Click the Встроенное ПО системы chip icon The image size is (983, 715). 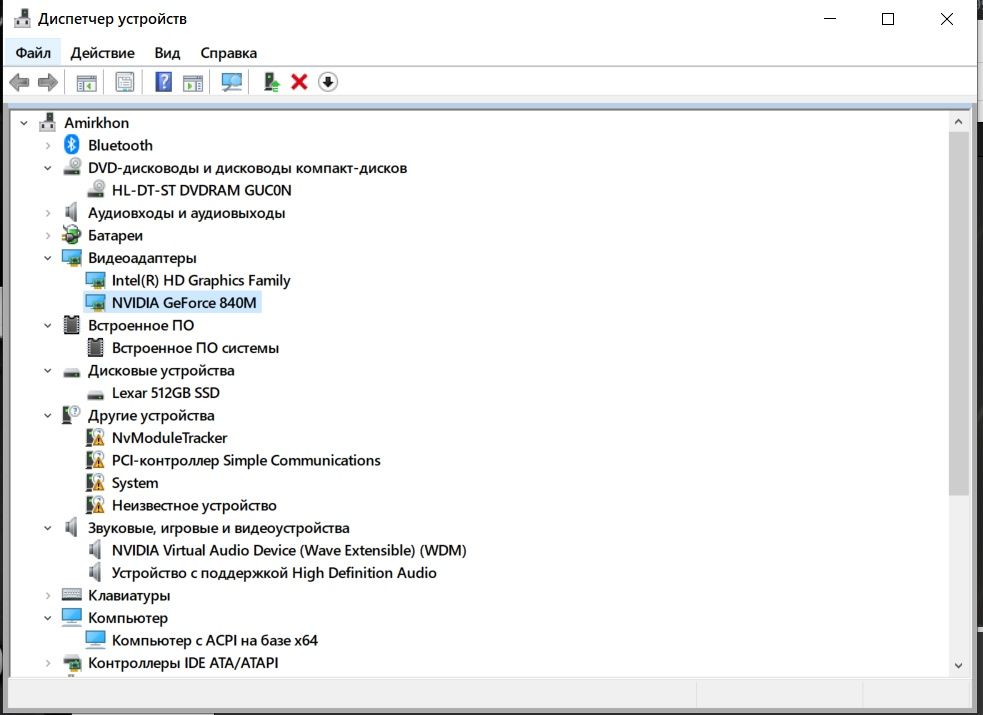coord(95,347)
